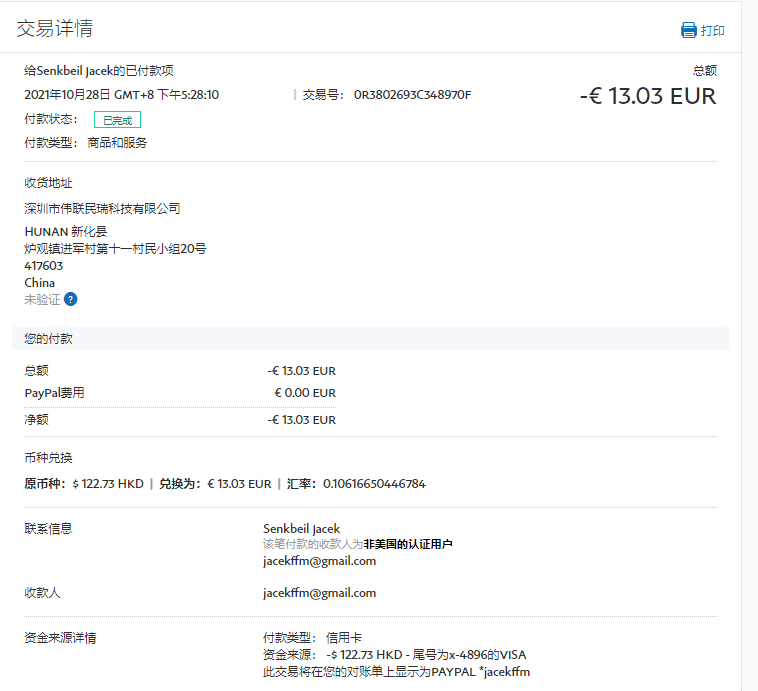758x691 pixels.
Task: Click the 商品和服务 payment type value
Action: (117, 143)
